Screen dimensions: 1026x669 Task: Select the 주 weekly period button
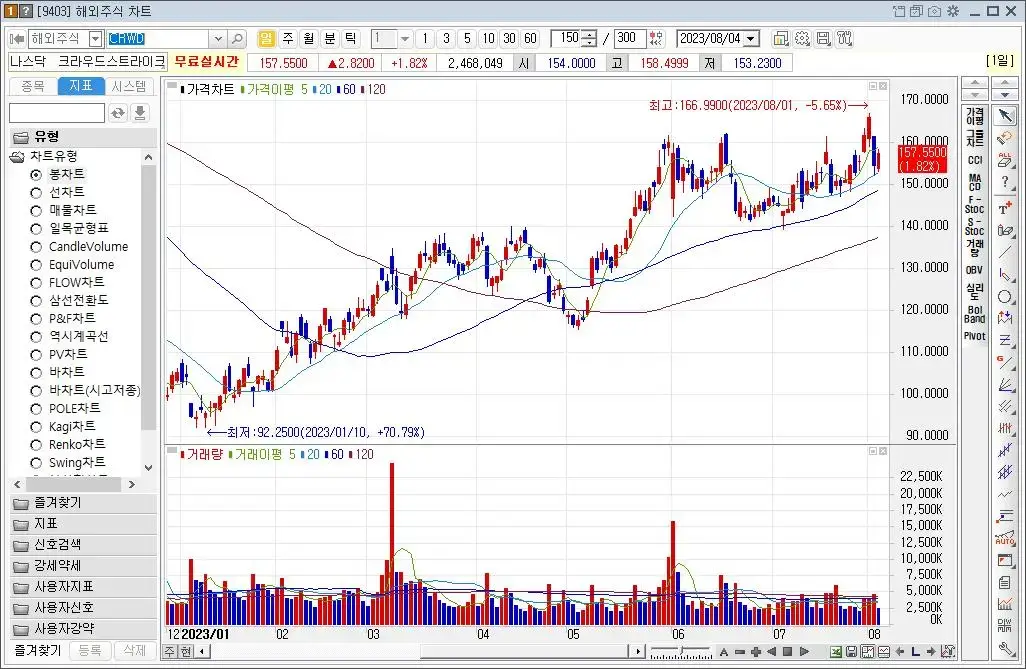[287, 39]
